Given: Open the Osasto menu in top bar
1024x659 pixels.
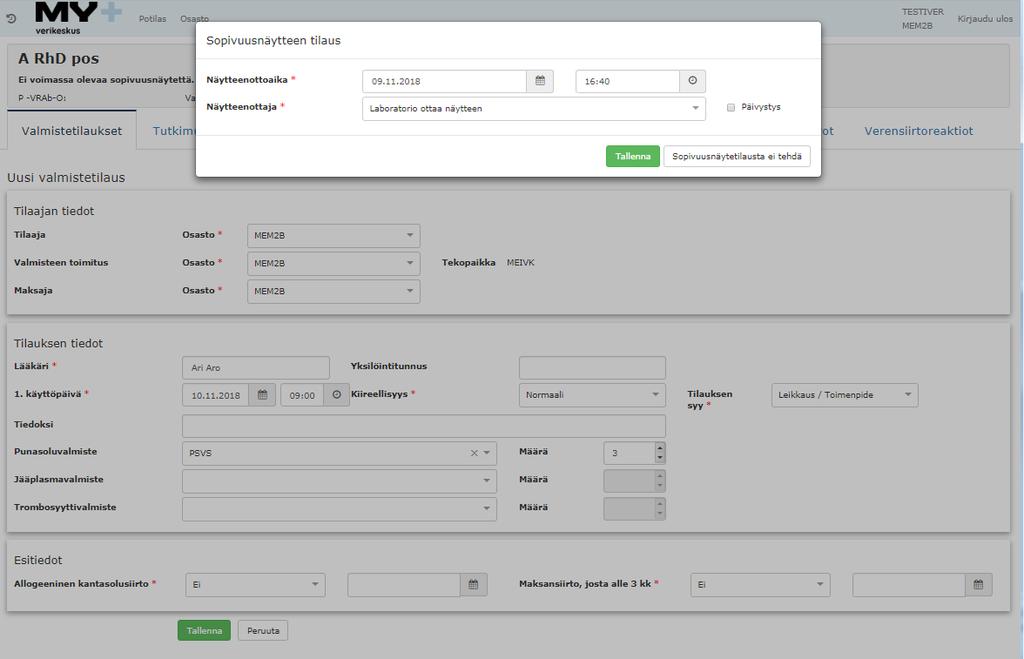Looking at the screenshot, I should (195, 19).
